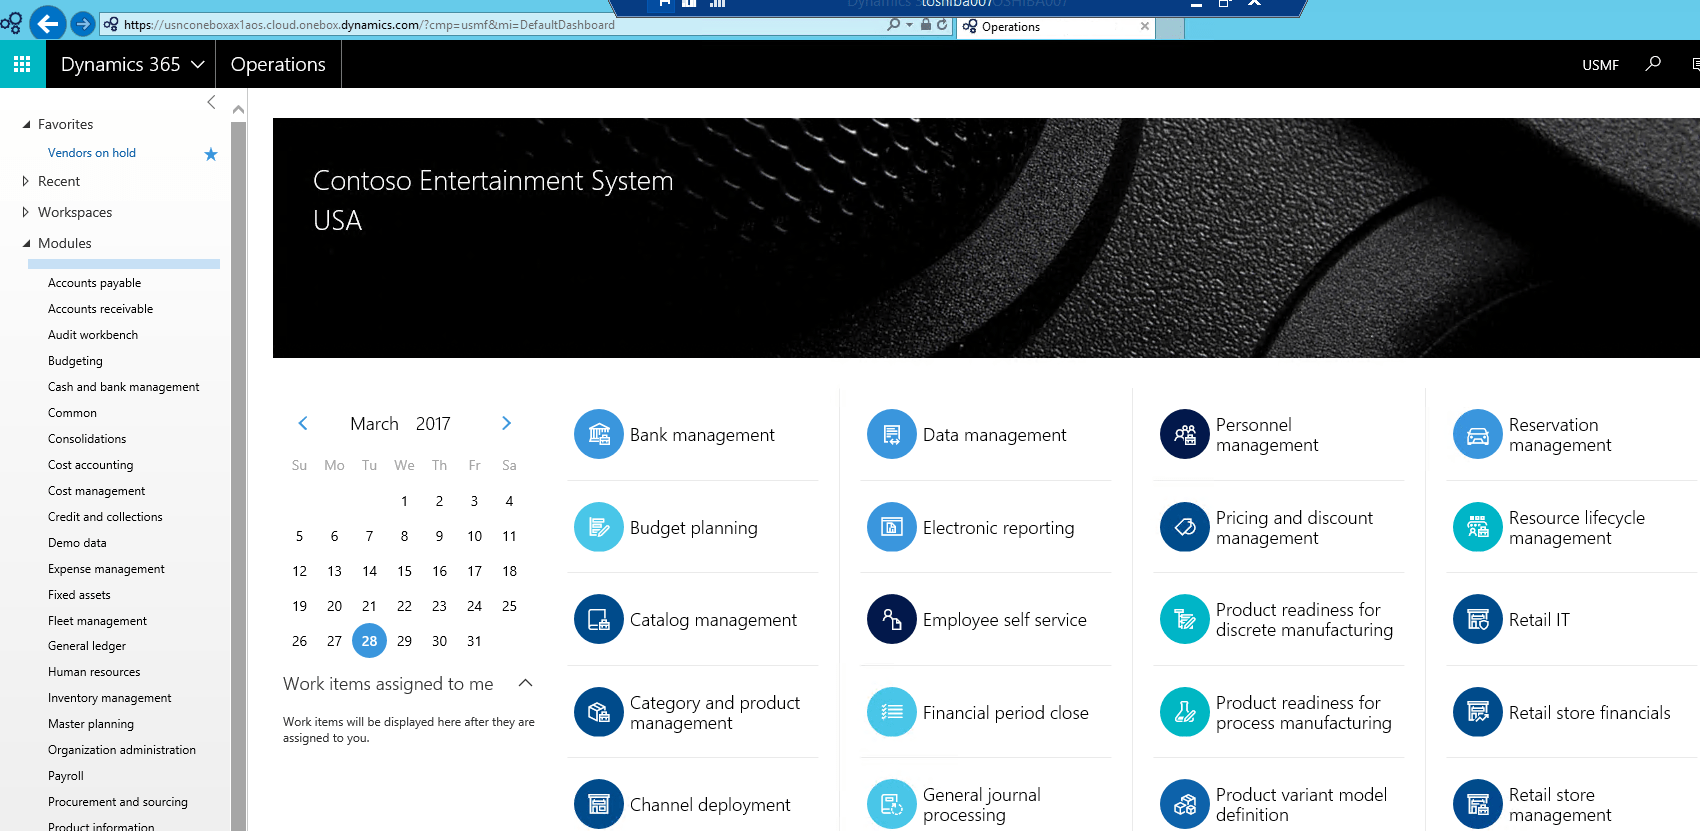Open Product readiness for discrete manufacturing icon
The height and width of the screenshot is (831, 1700).
pos(1185,619)
